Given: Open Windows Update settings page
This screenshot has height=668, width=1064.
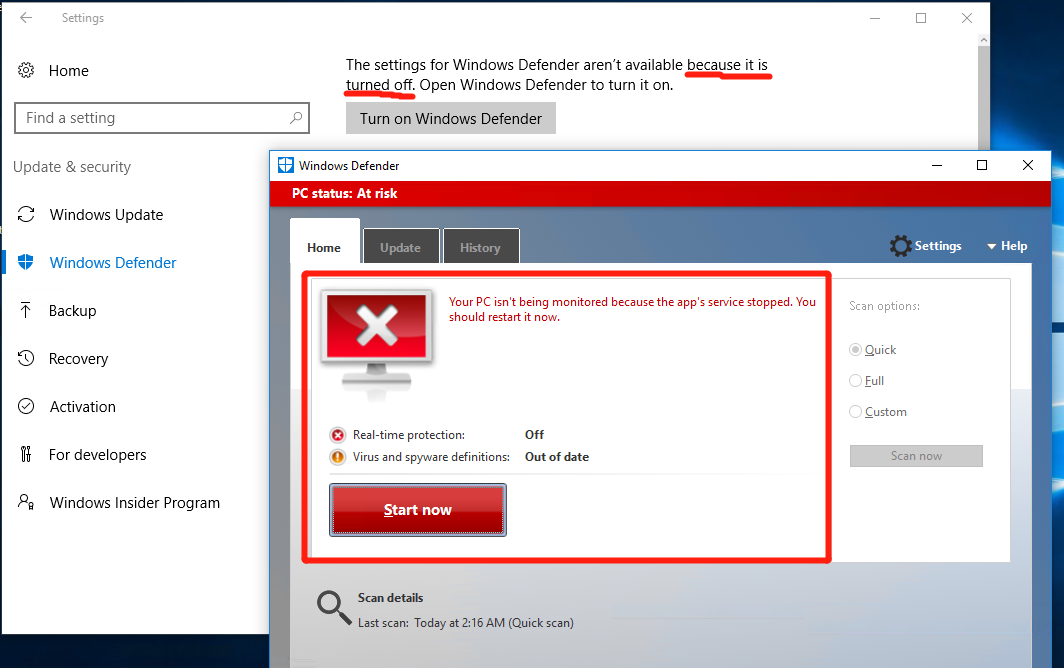Looking at the screenshot, I should pos(107,215).
